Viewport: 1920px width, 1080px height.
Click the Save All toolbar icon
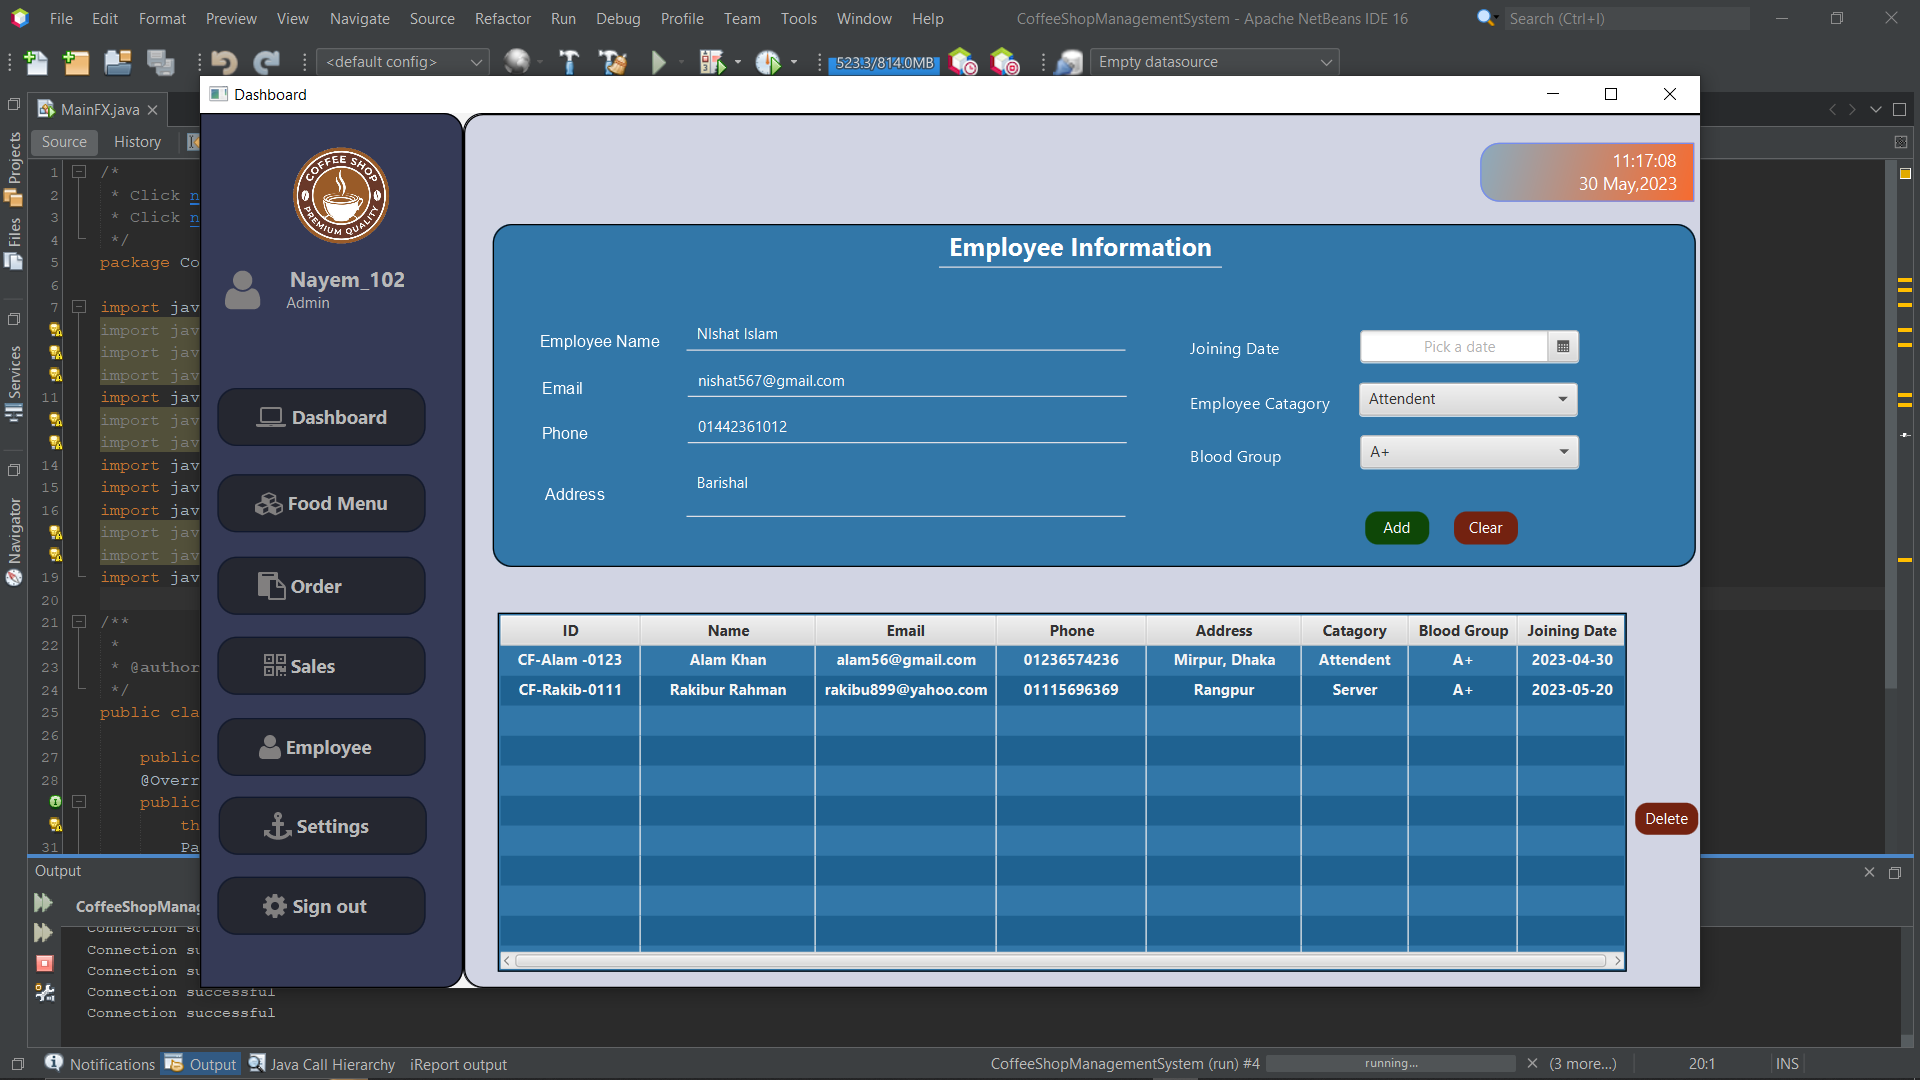(160, 62)
